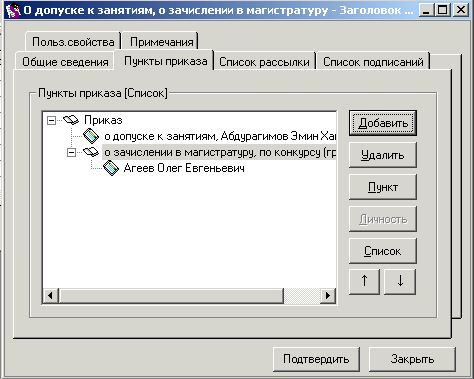Image resolution: width=474 pixels, height=379 pixels.
Task: Go to the Общие сведения tab
Action: pos(65,62)
